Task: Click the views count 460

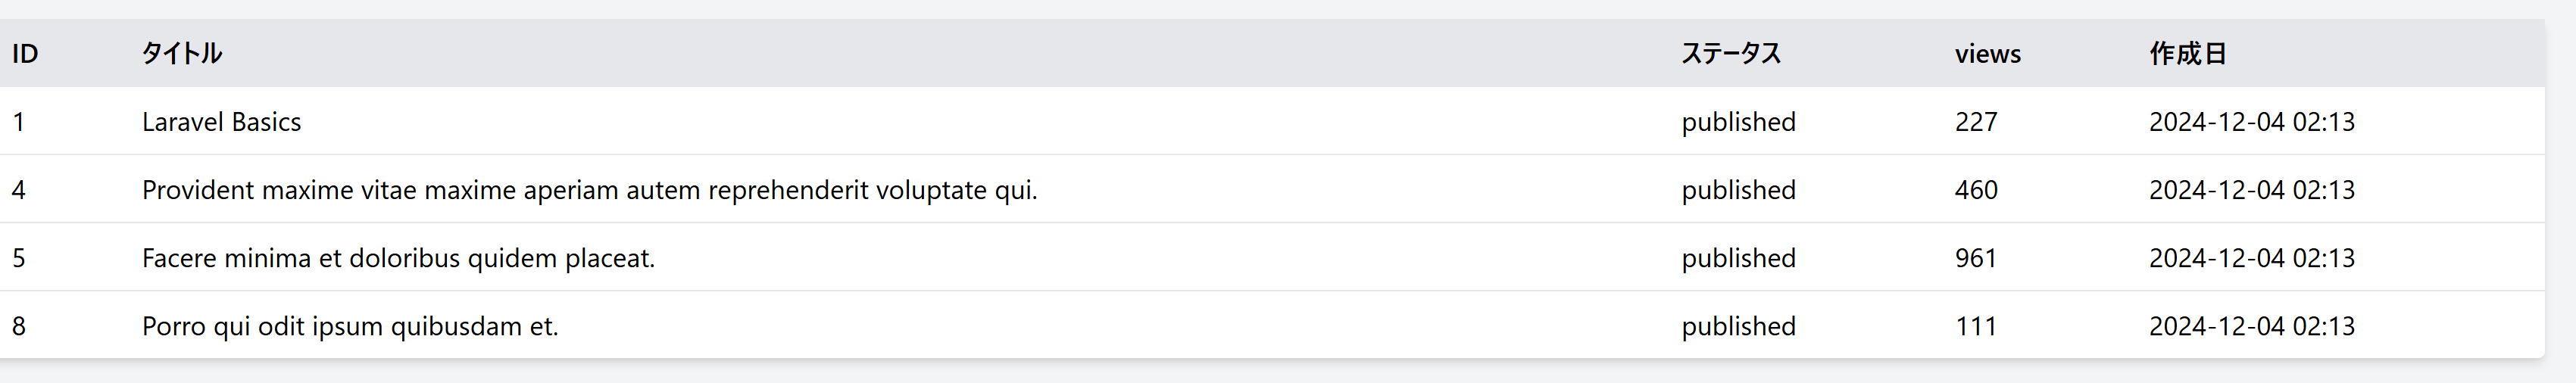Action: click(x=1976, y=190)
